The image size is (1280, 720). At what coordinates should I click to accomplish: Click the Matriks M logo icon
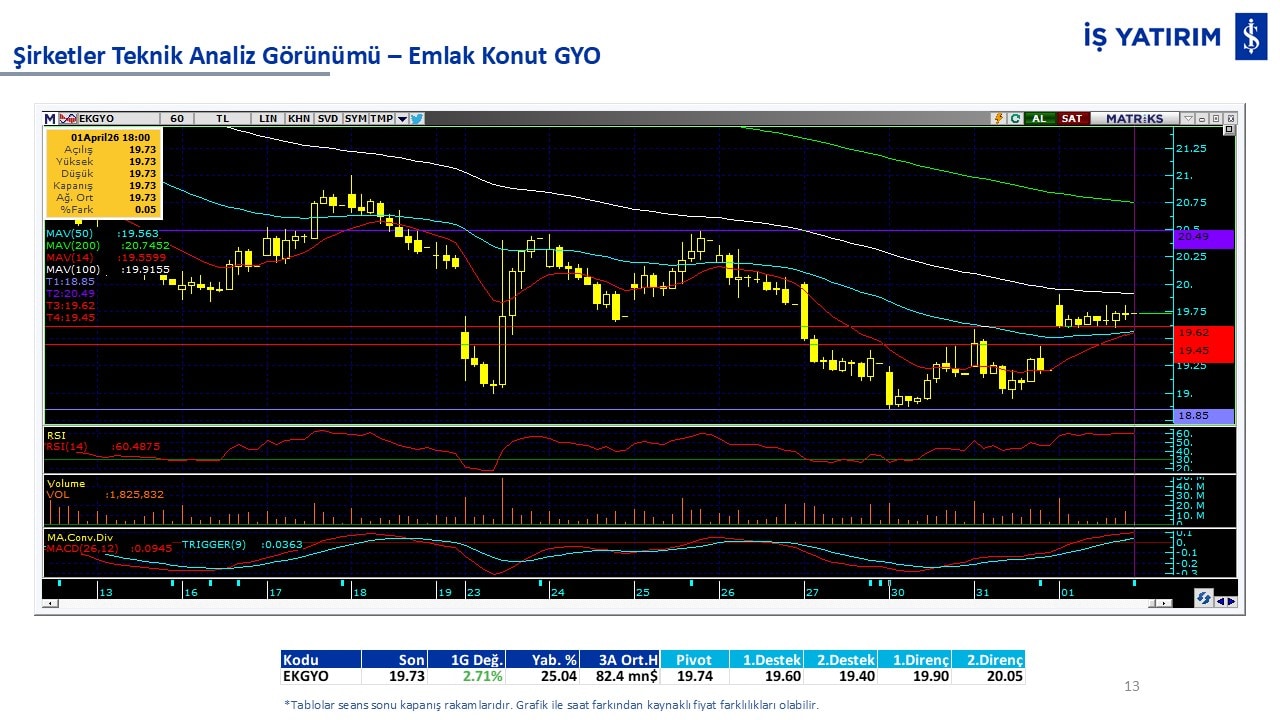[50, 118]
